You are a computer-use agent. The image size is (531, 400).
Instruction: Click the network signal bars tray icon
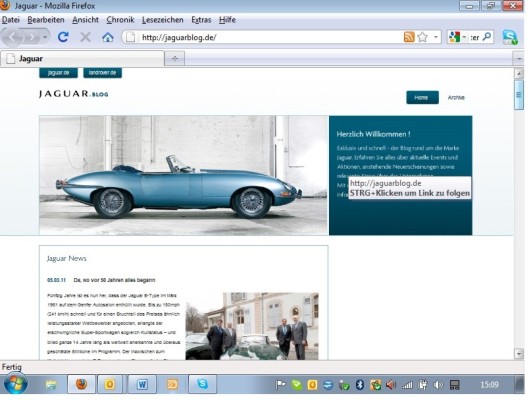click(x=407, y=385)
